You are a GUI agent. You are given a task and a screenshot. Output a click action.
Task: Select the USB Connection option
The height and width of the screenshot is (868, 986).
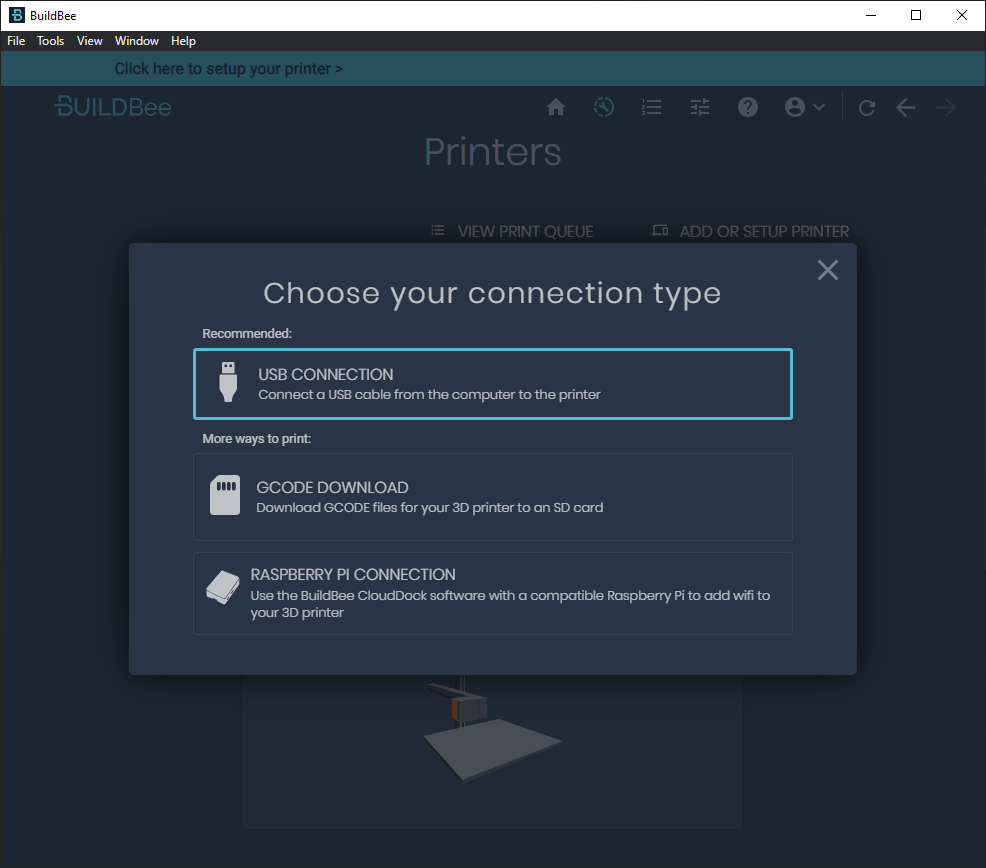(x=492, y=384)
